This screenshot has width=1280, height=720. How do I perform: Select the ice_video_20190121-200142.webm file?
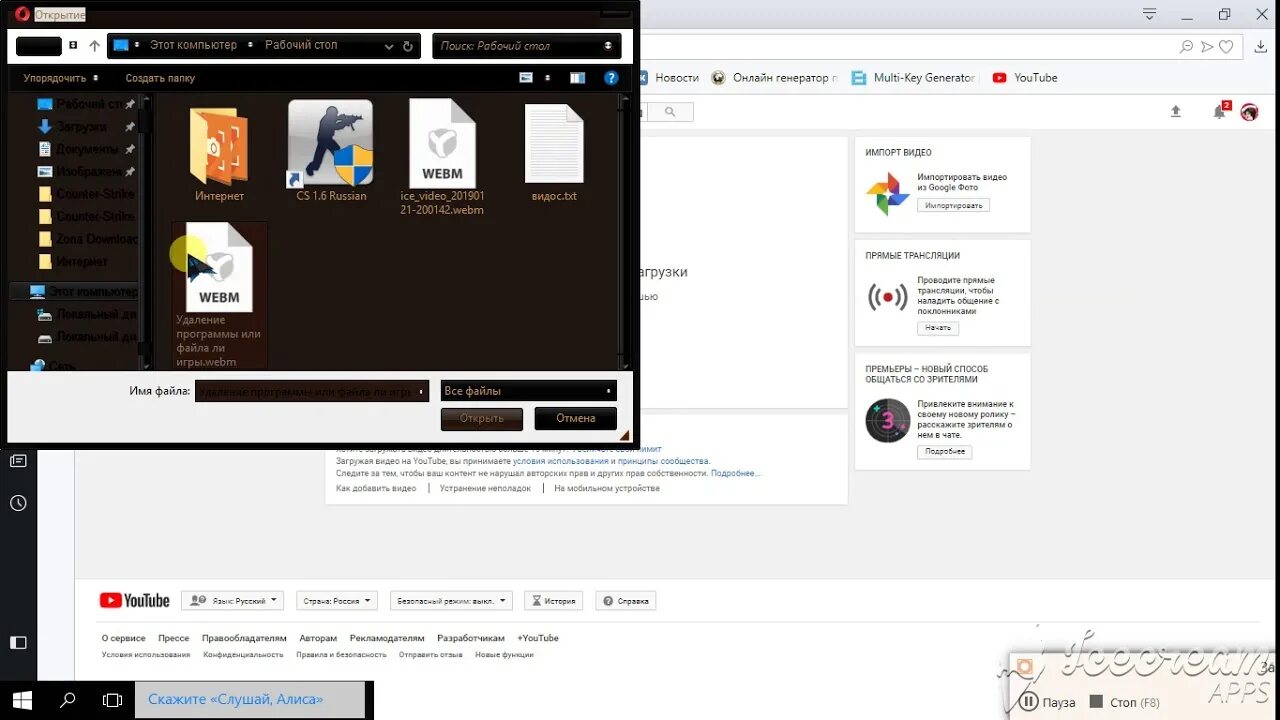(442, 158)
